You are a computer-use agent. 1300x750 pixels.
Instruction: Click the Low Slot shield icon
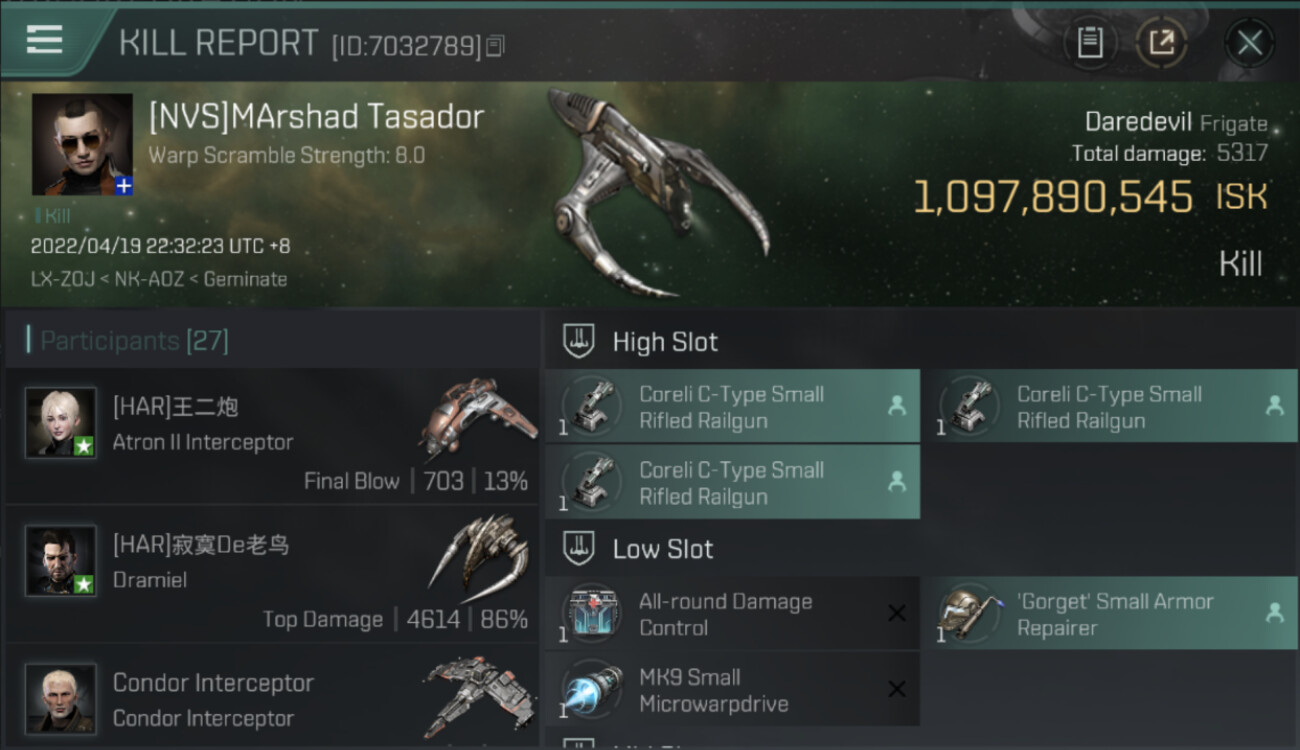578,548
